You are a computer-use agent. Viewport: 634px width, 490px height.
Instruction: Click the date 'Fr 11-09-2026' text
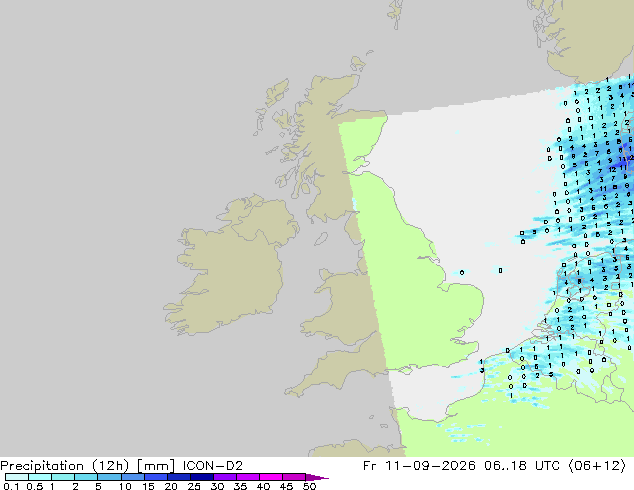(419, 466)
